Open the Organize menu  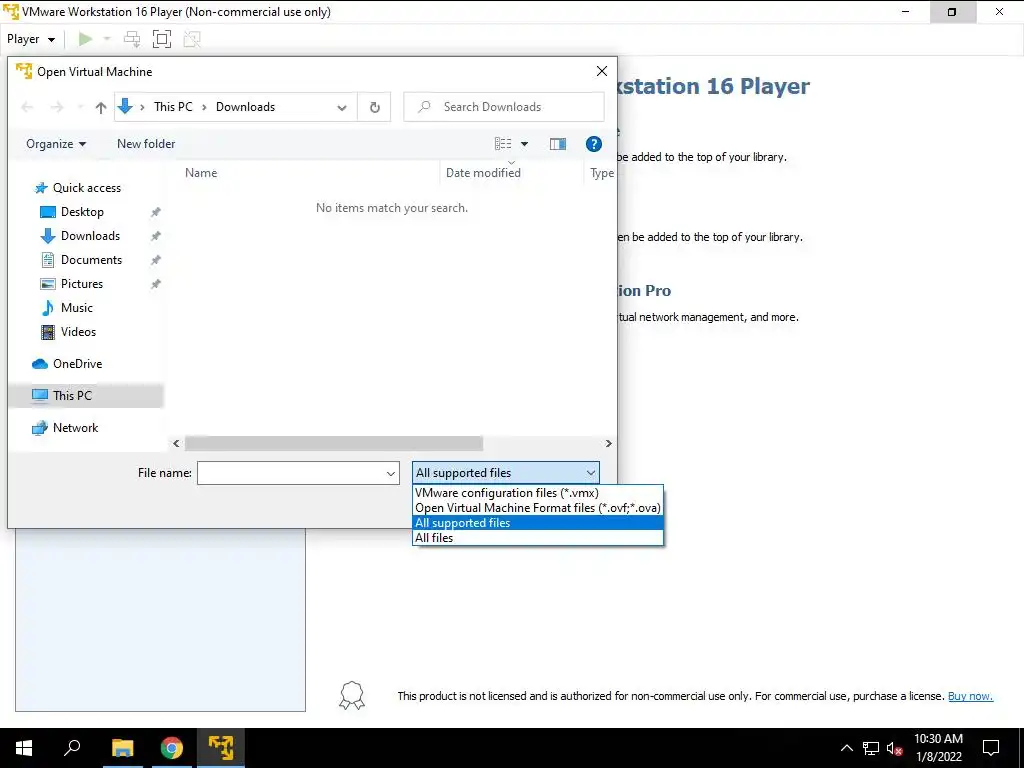click(56, 144)
